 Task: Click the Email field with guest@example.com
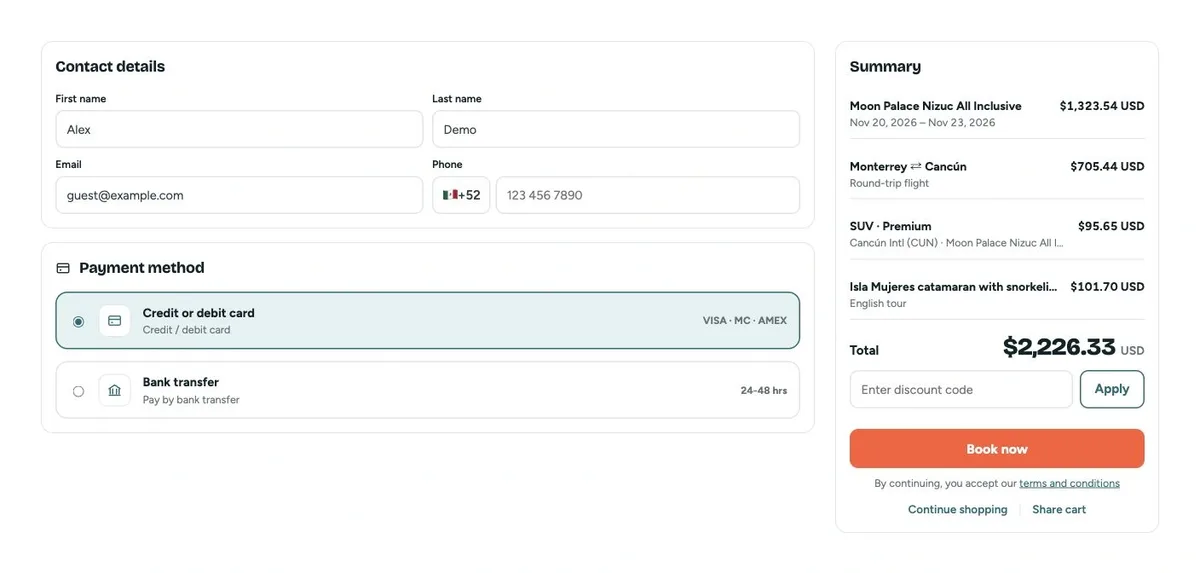[x=239, y=195]
